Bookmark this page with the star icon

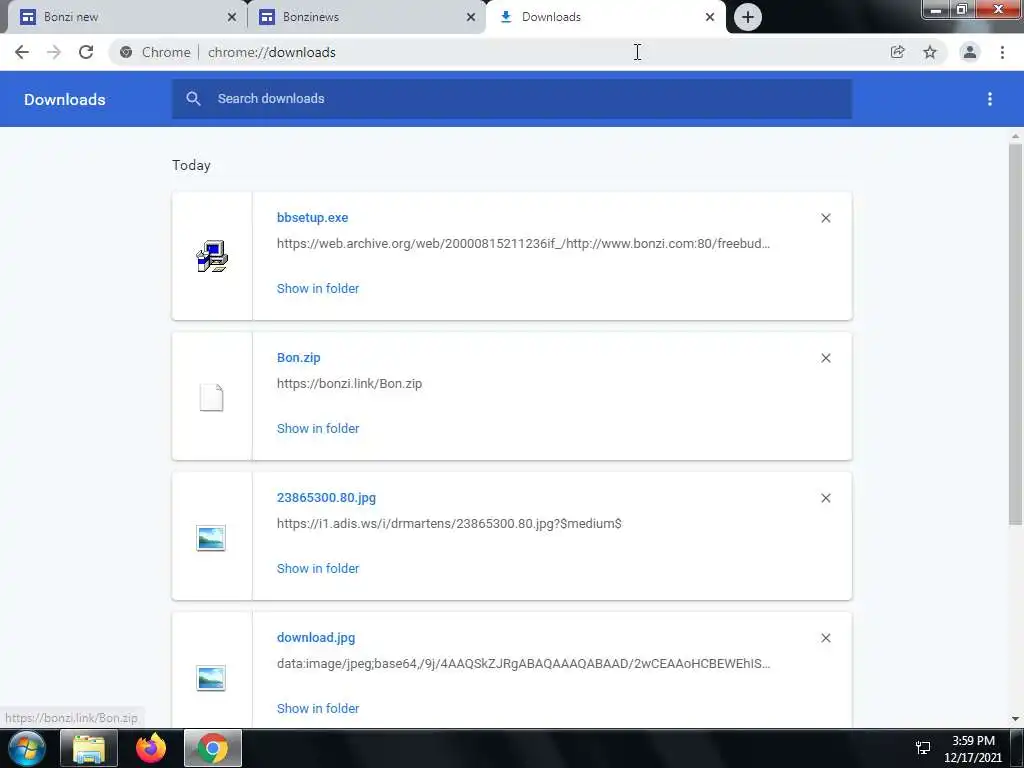pos(930,52)
